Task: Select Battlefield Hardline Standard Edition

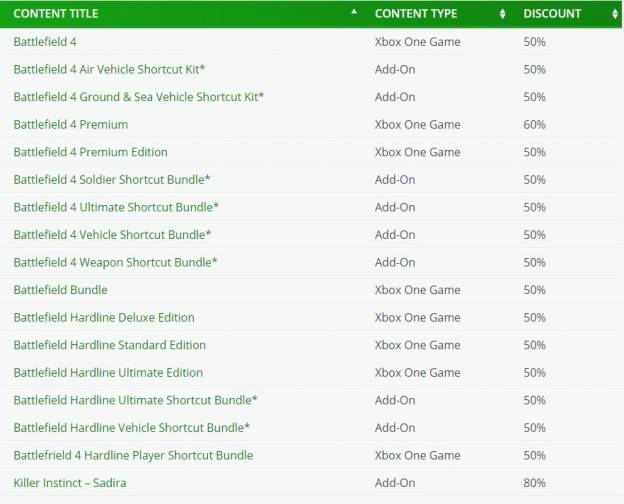Action: [109, 345]
